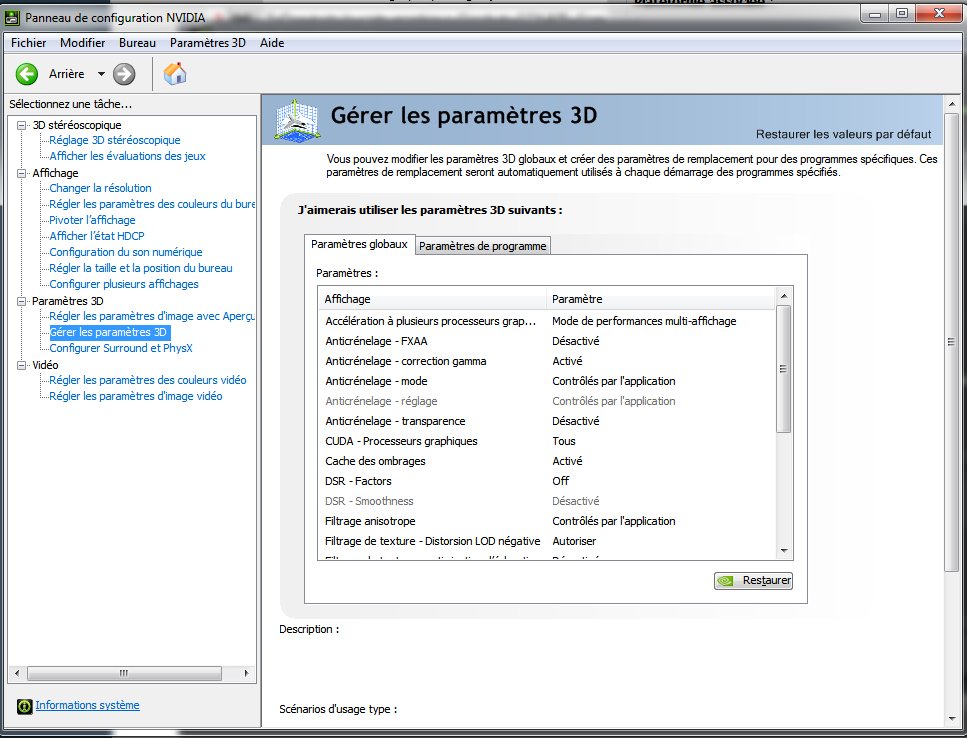Collapse the Vidéo tree node
Viewport: 967px width, 738px height.
22,366
